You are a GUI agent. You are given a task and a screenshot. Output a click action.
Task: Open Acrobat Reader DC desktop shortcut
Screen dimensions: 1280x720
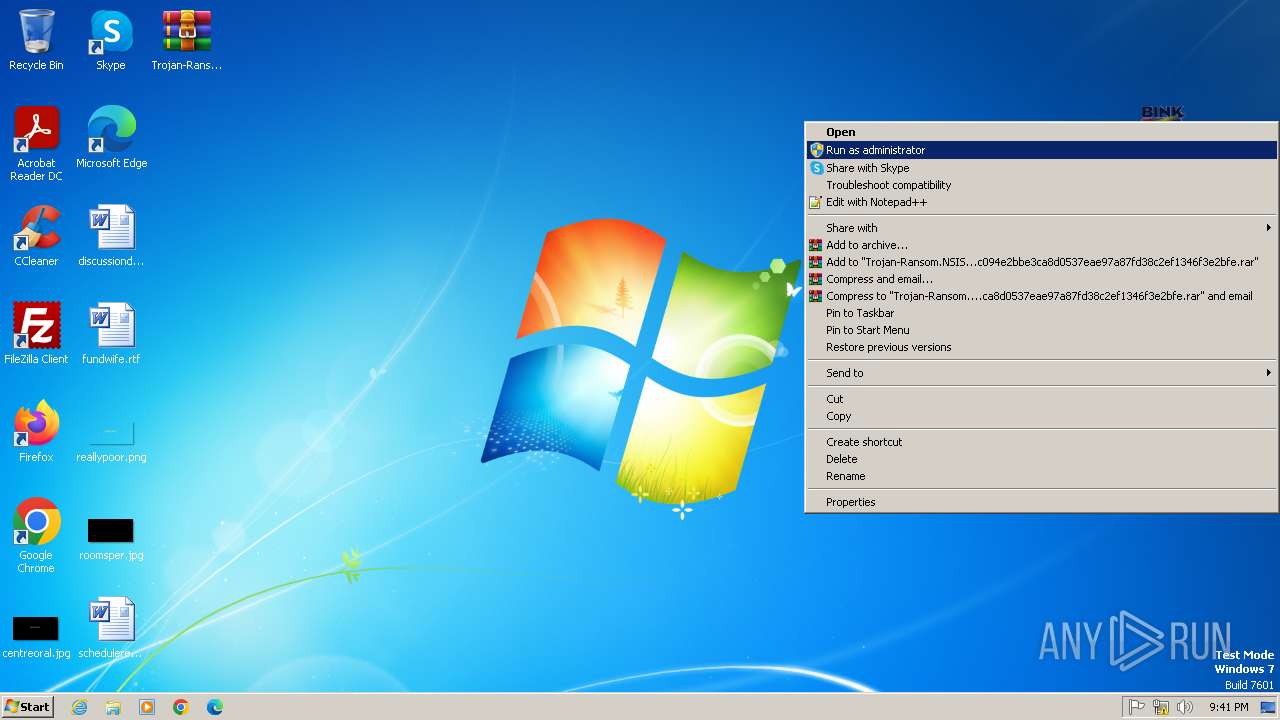point(36,144)
